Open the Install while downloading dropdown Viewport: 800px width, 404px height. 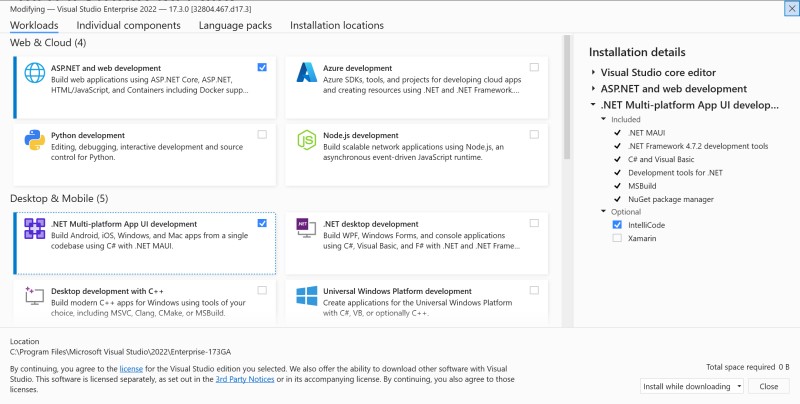pos(692,386)
